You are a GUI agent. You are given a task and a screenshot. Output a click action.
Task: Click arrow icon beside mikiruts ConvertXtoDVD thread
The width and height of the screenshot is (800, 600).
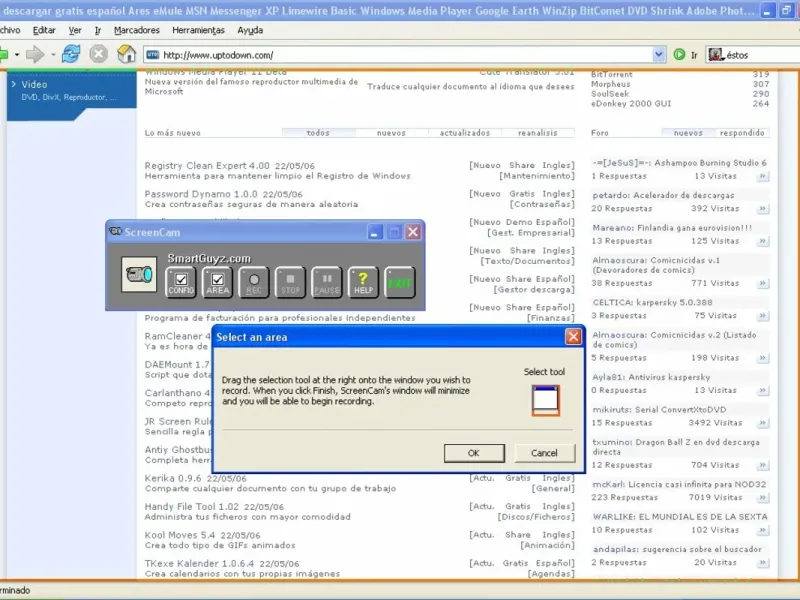(x=763, y=423)
